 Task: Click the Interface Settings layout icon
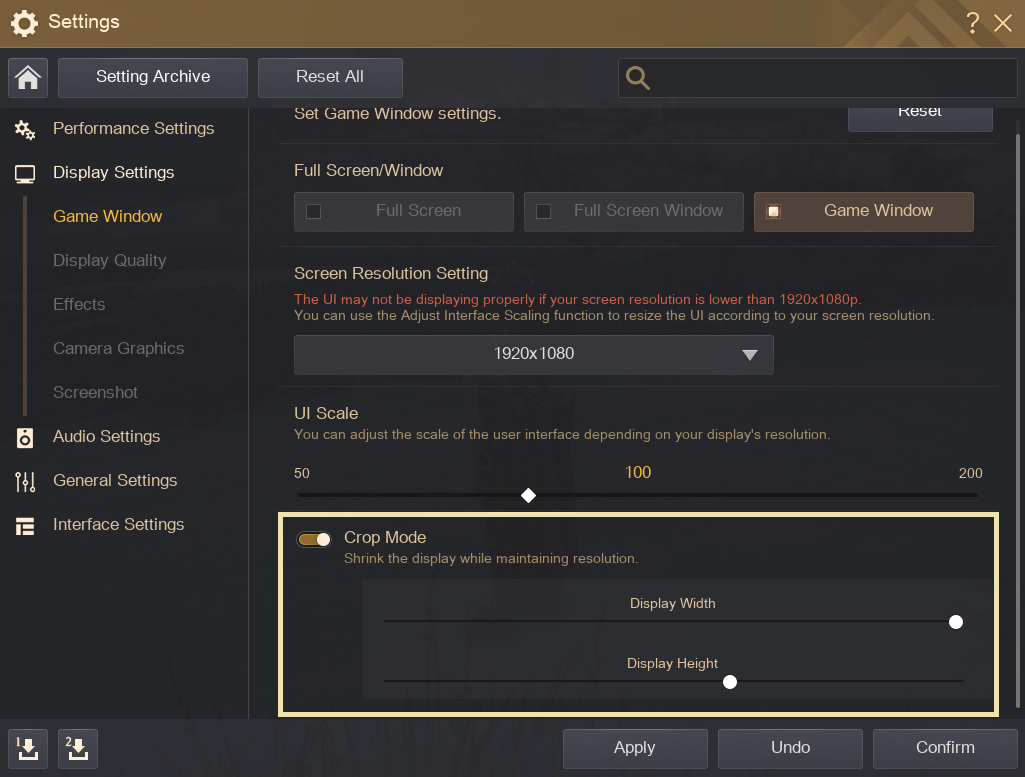click(25, 526)
